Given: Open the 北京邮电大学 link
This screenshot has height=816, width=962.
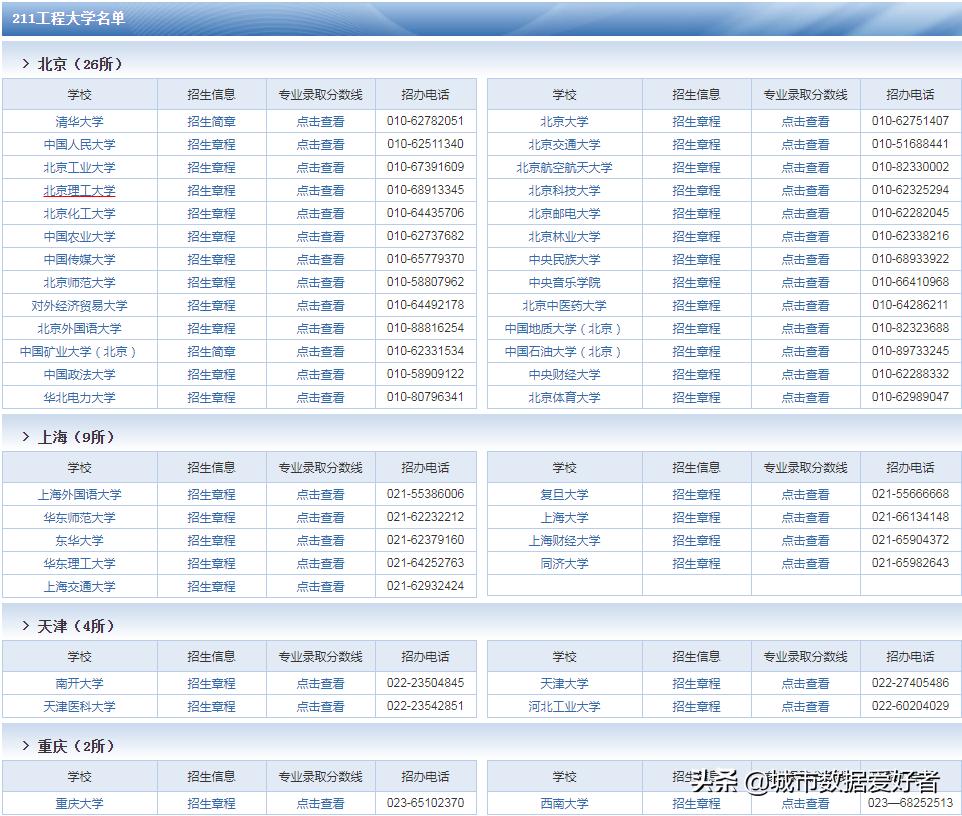Looking at the screenshot, I should tap(564, 214).
